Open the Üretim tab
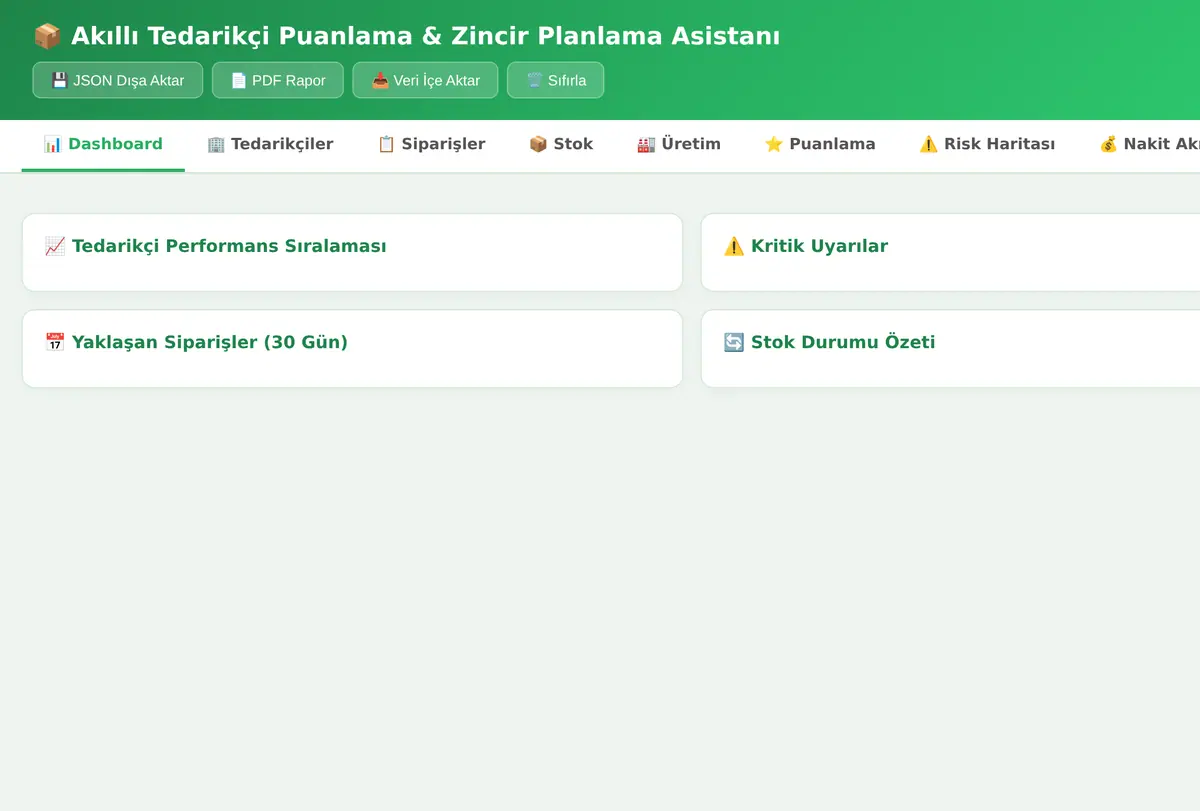This screenshot has height=811, width=1200. pos(679,144)
